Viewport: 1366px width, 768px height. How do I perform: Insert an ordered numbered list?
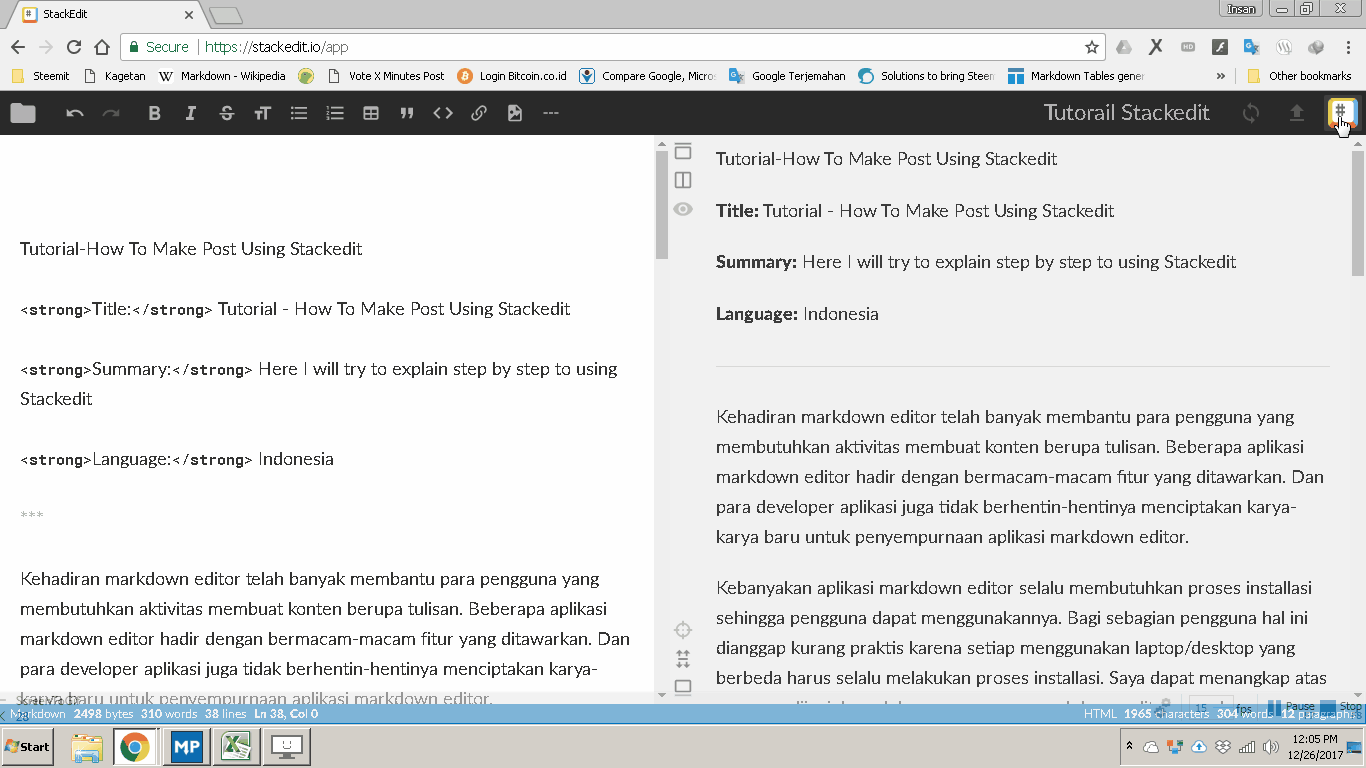pyautogui.click(x=335, y=113)
